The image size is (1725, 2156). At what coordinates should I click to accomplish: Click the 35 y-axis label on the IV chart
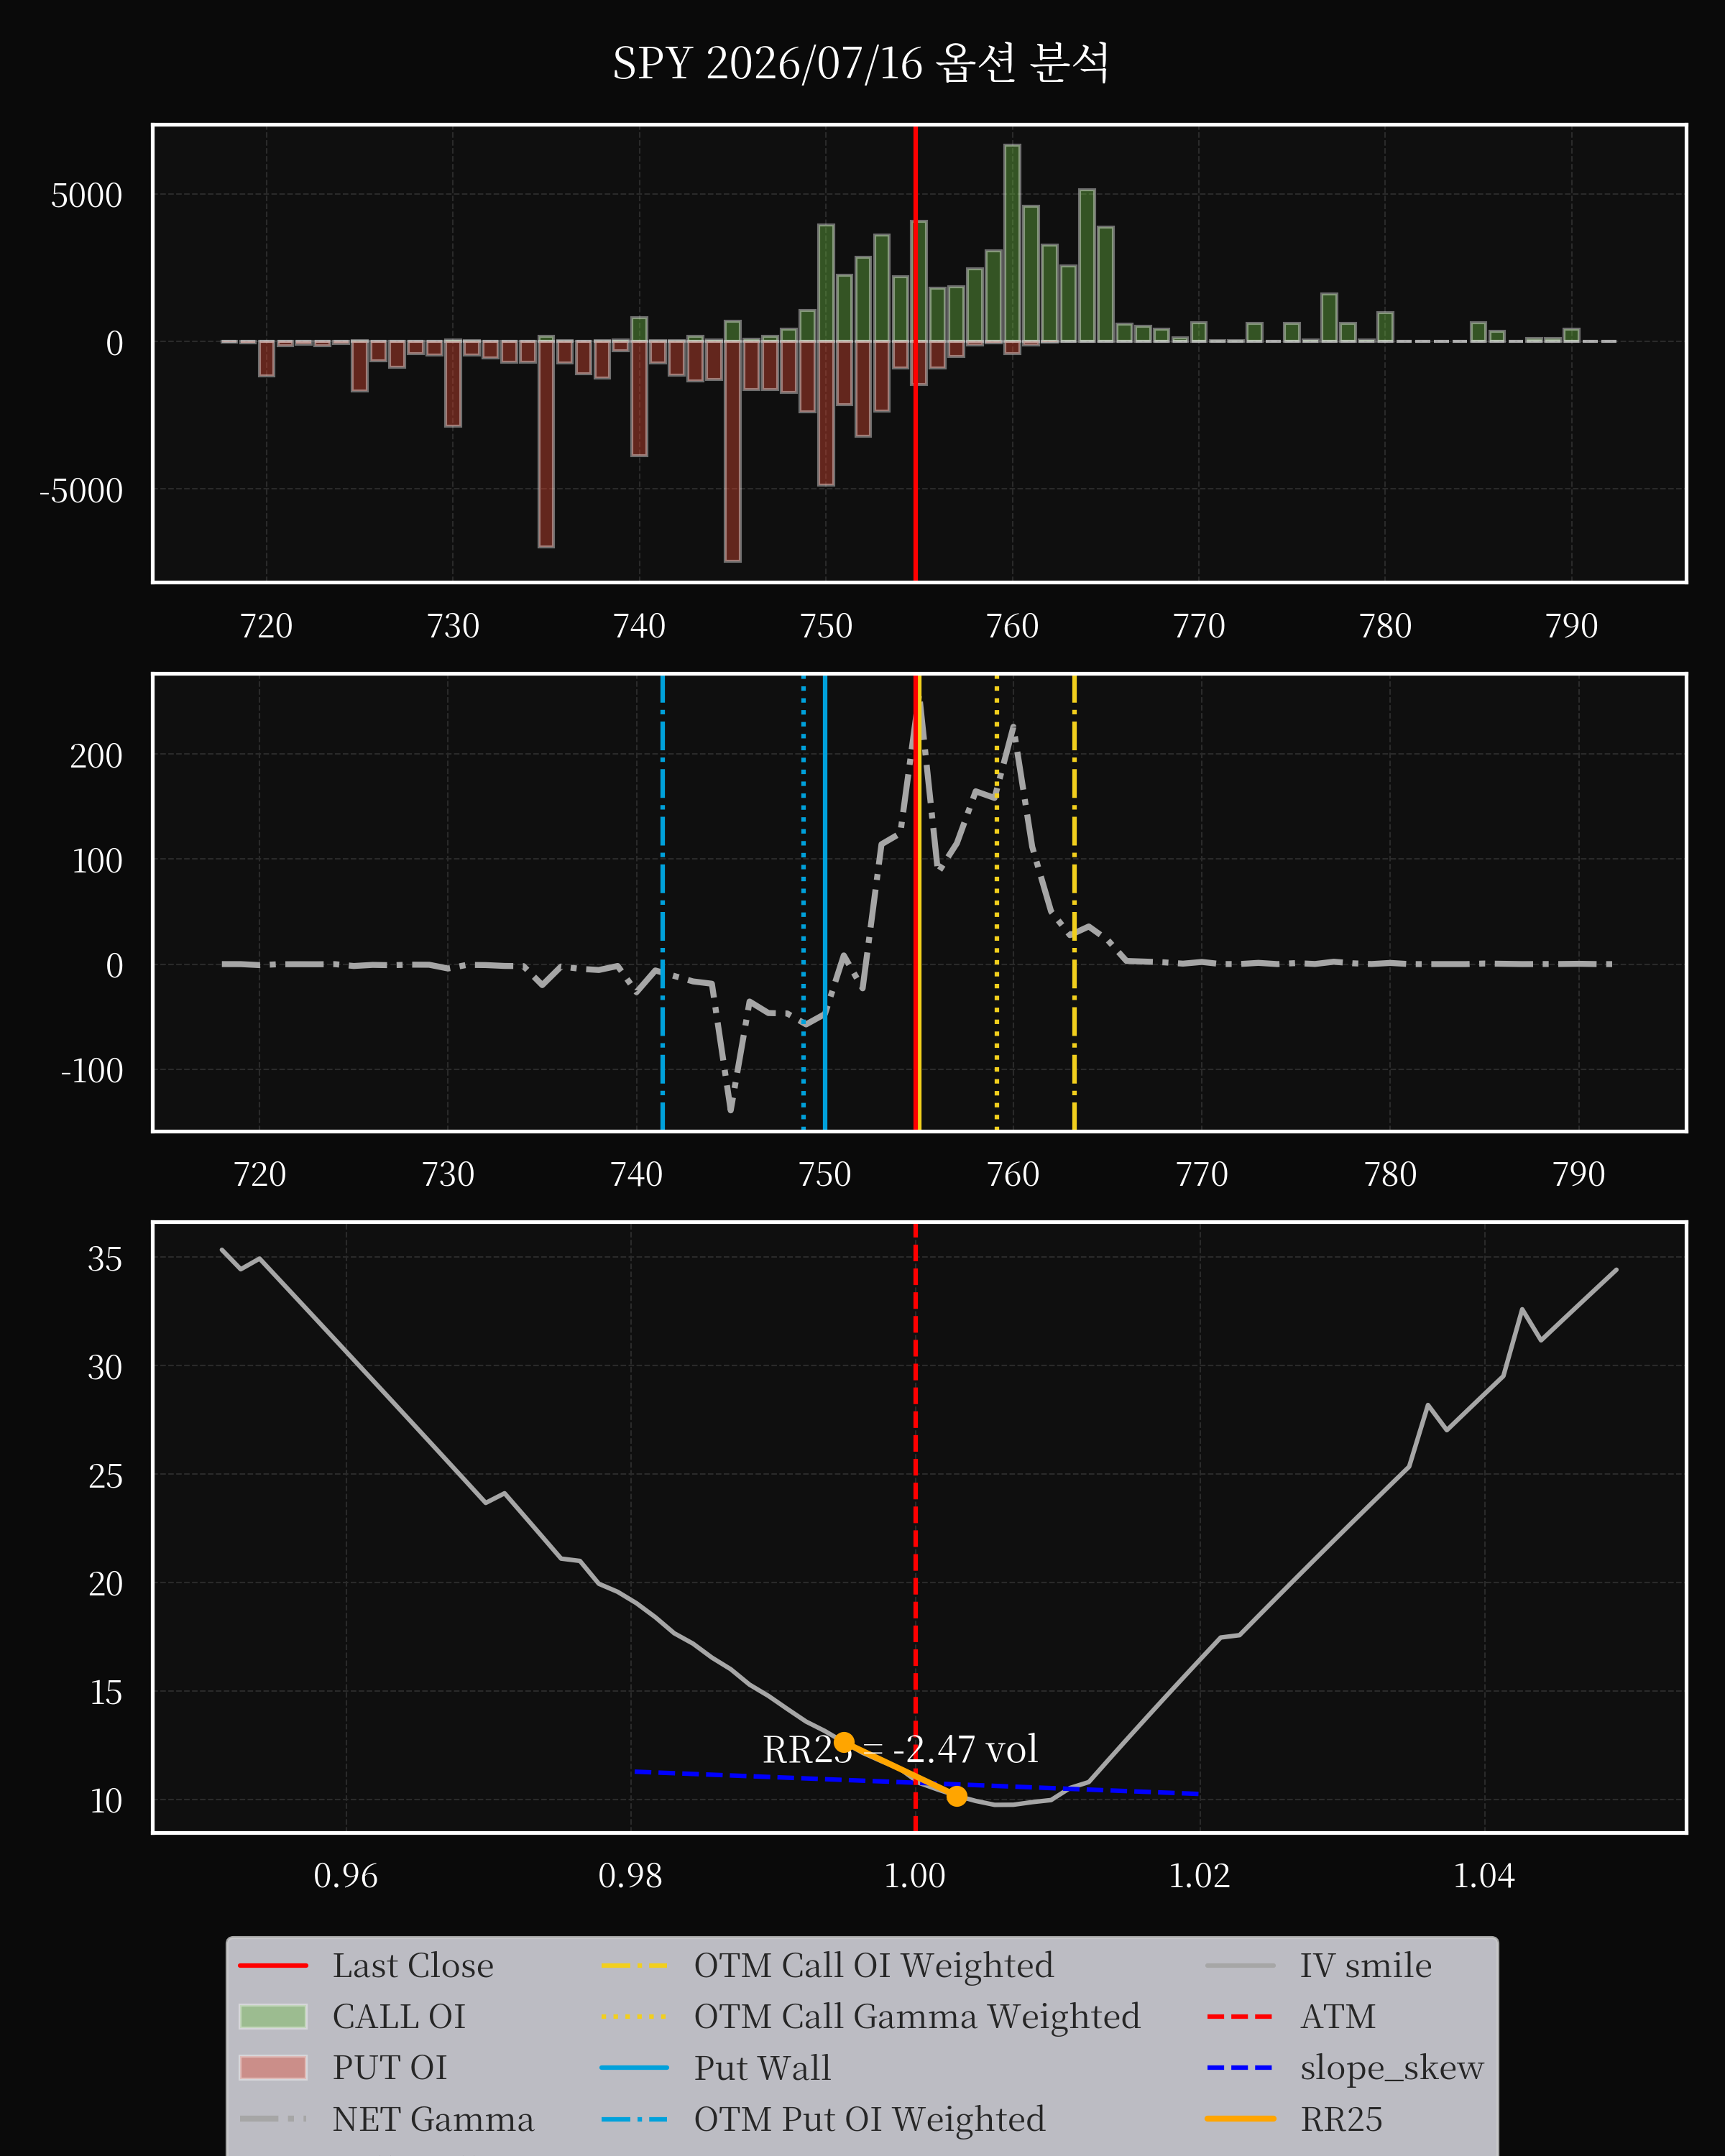pos(105,1259)
